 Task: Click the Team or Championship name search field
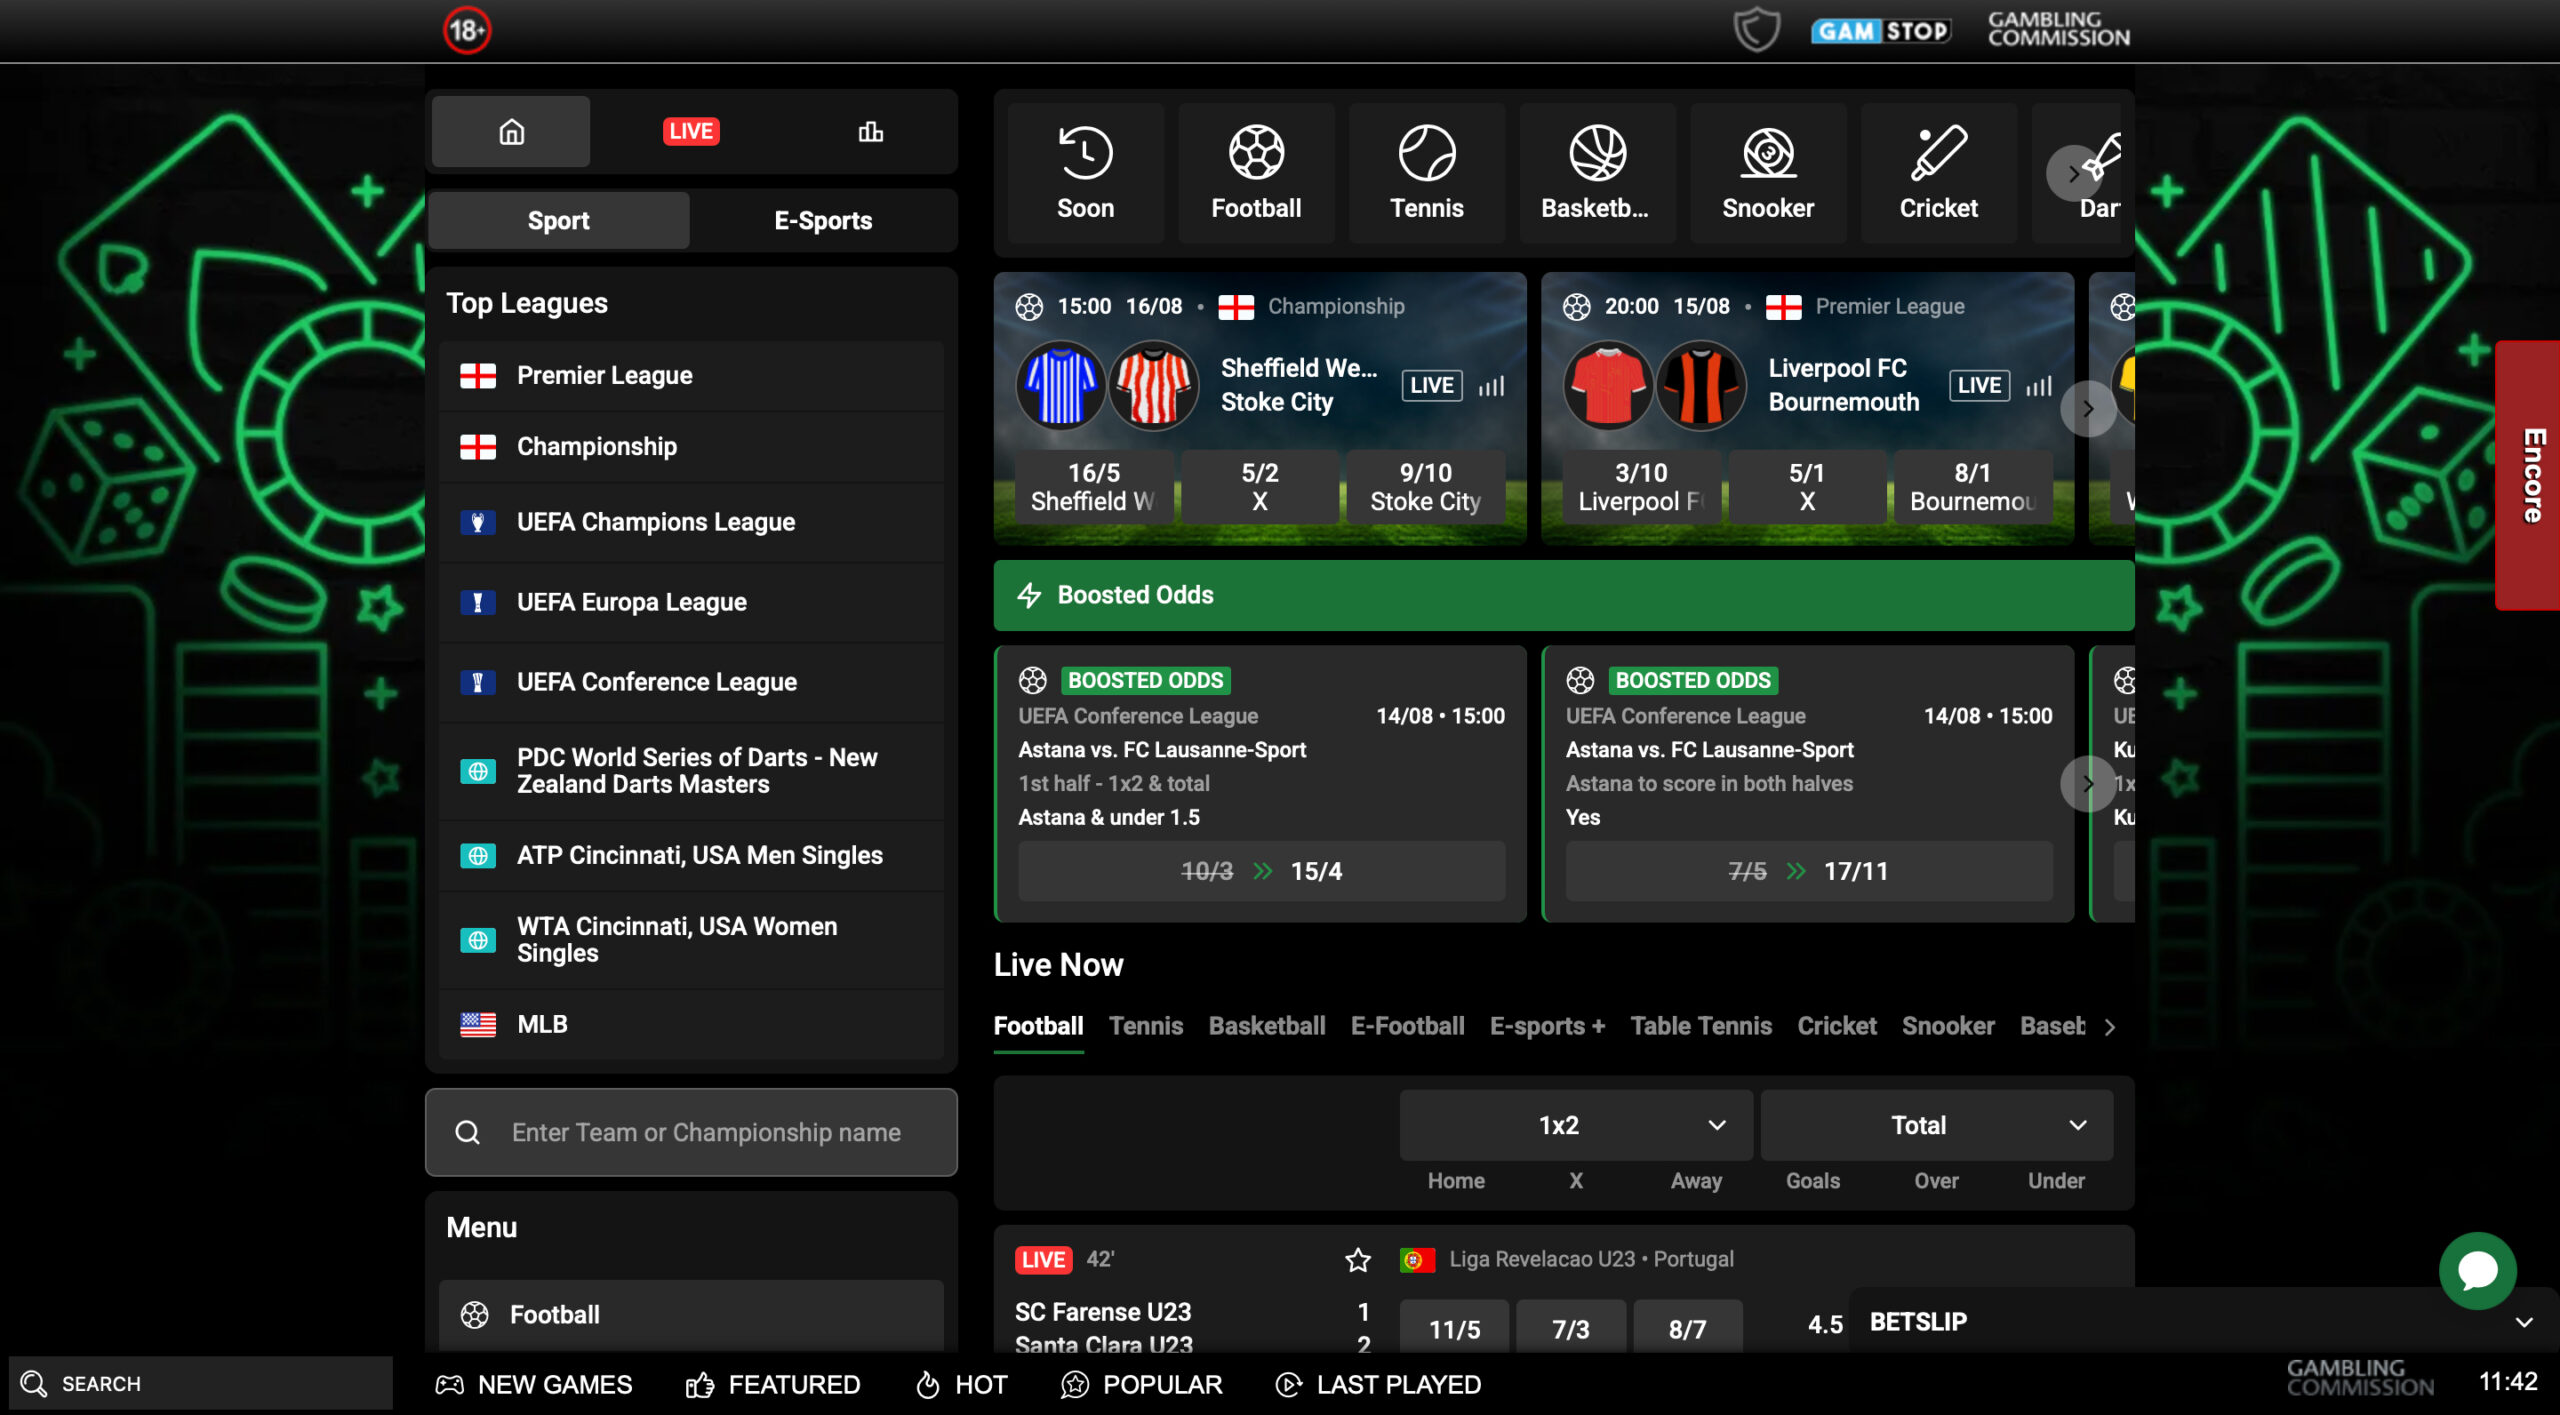(691, 1132)
